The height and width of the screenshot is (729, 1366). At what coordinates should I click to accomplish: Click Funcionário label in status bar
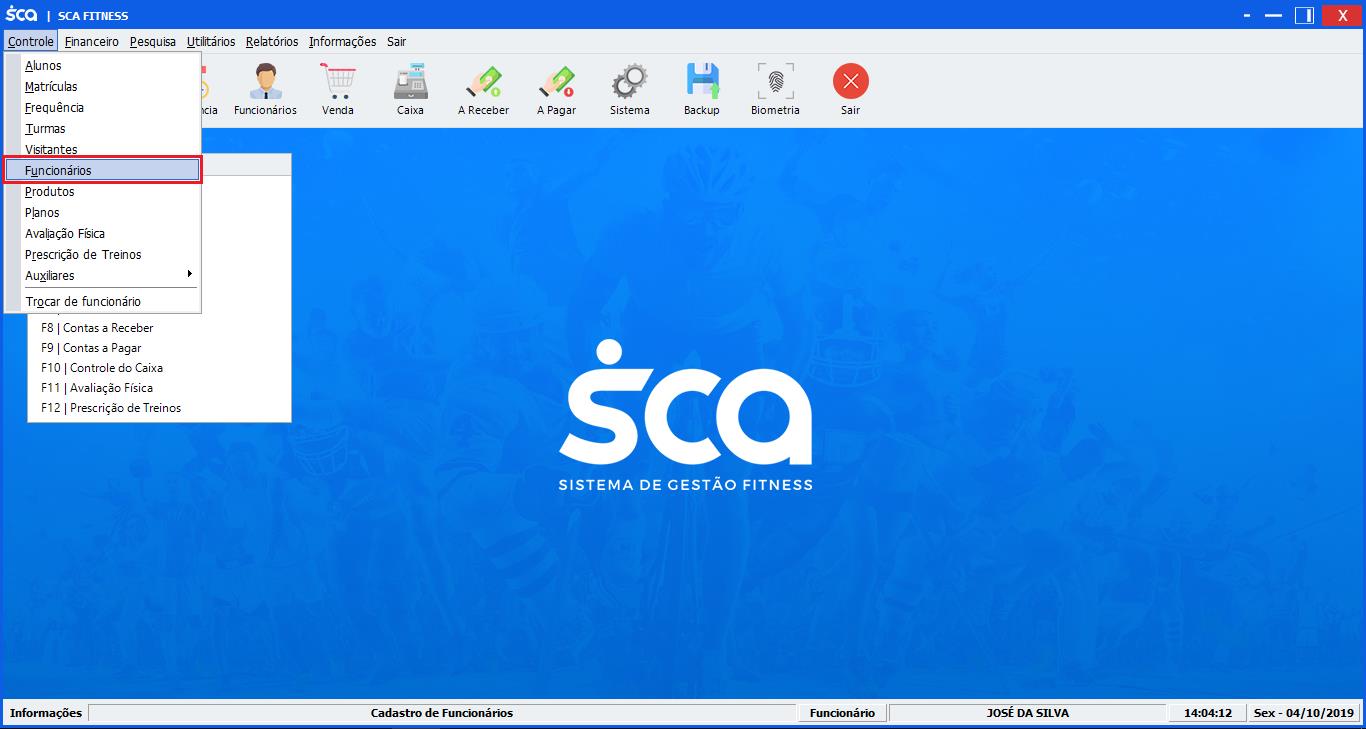pos(842,713)
